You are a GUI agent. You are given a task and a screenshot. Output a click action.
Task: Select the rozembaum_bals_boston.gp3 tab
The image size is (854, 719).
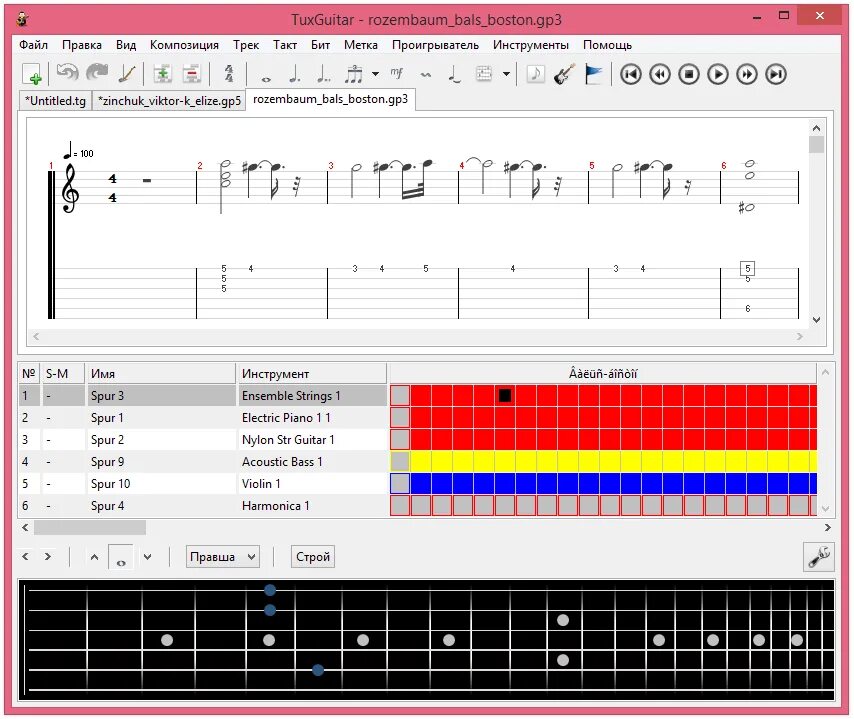click(x=330, y=99)
